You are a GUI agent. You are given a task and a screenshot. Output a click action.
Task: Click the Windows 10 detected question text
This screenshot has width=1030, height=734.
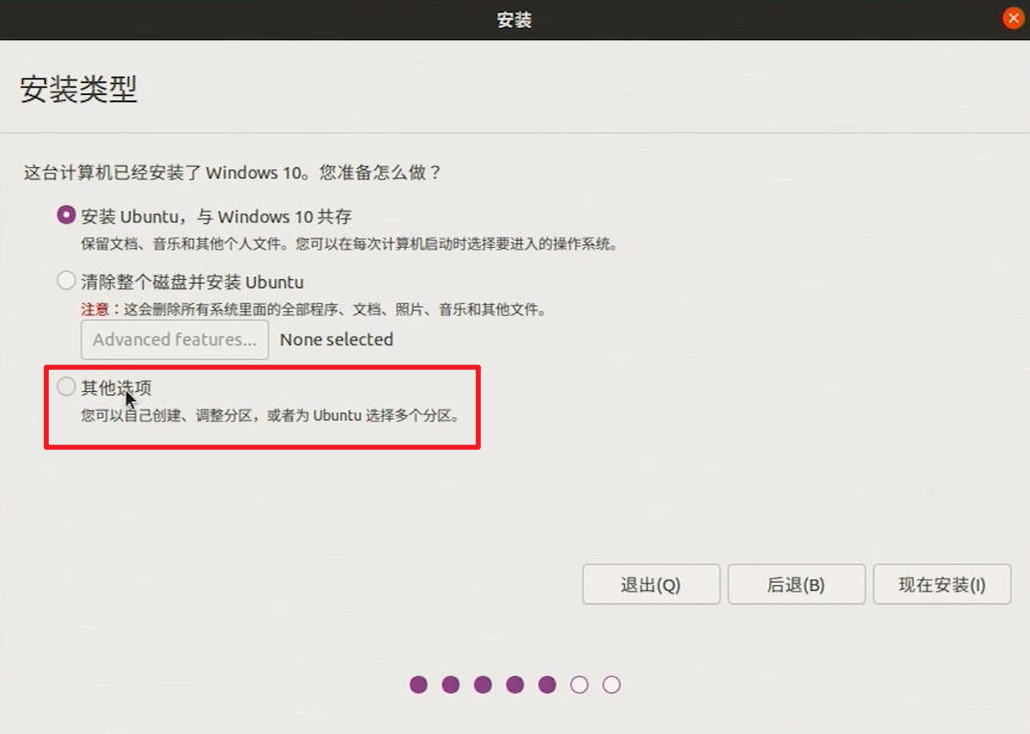pos(232,173)
